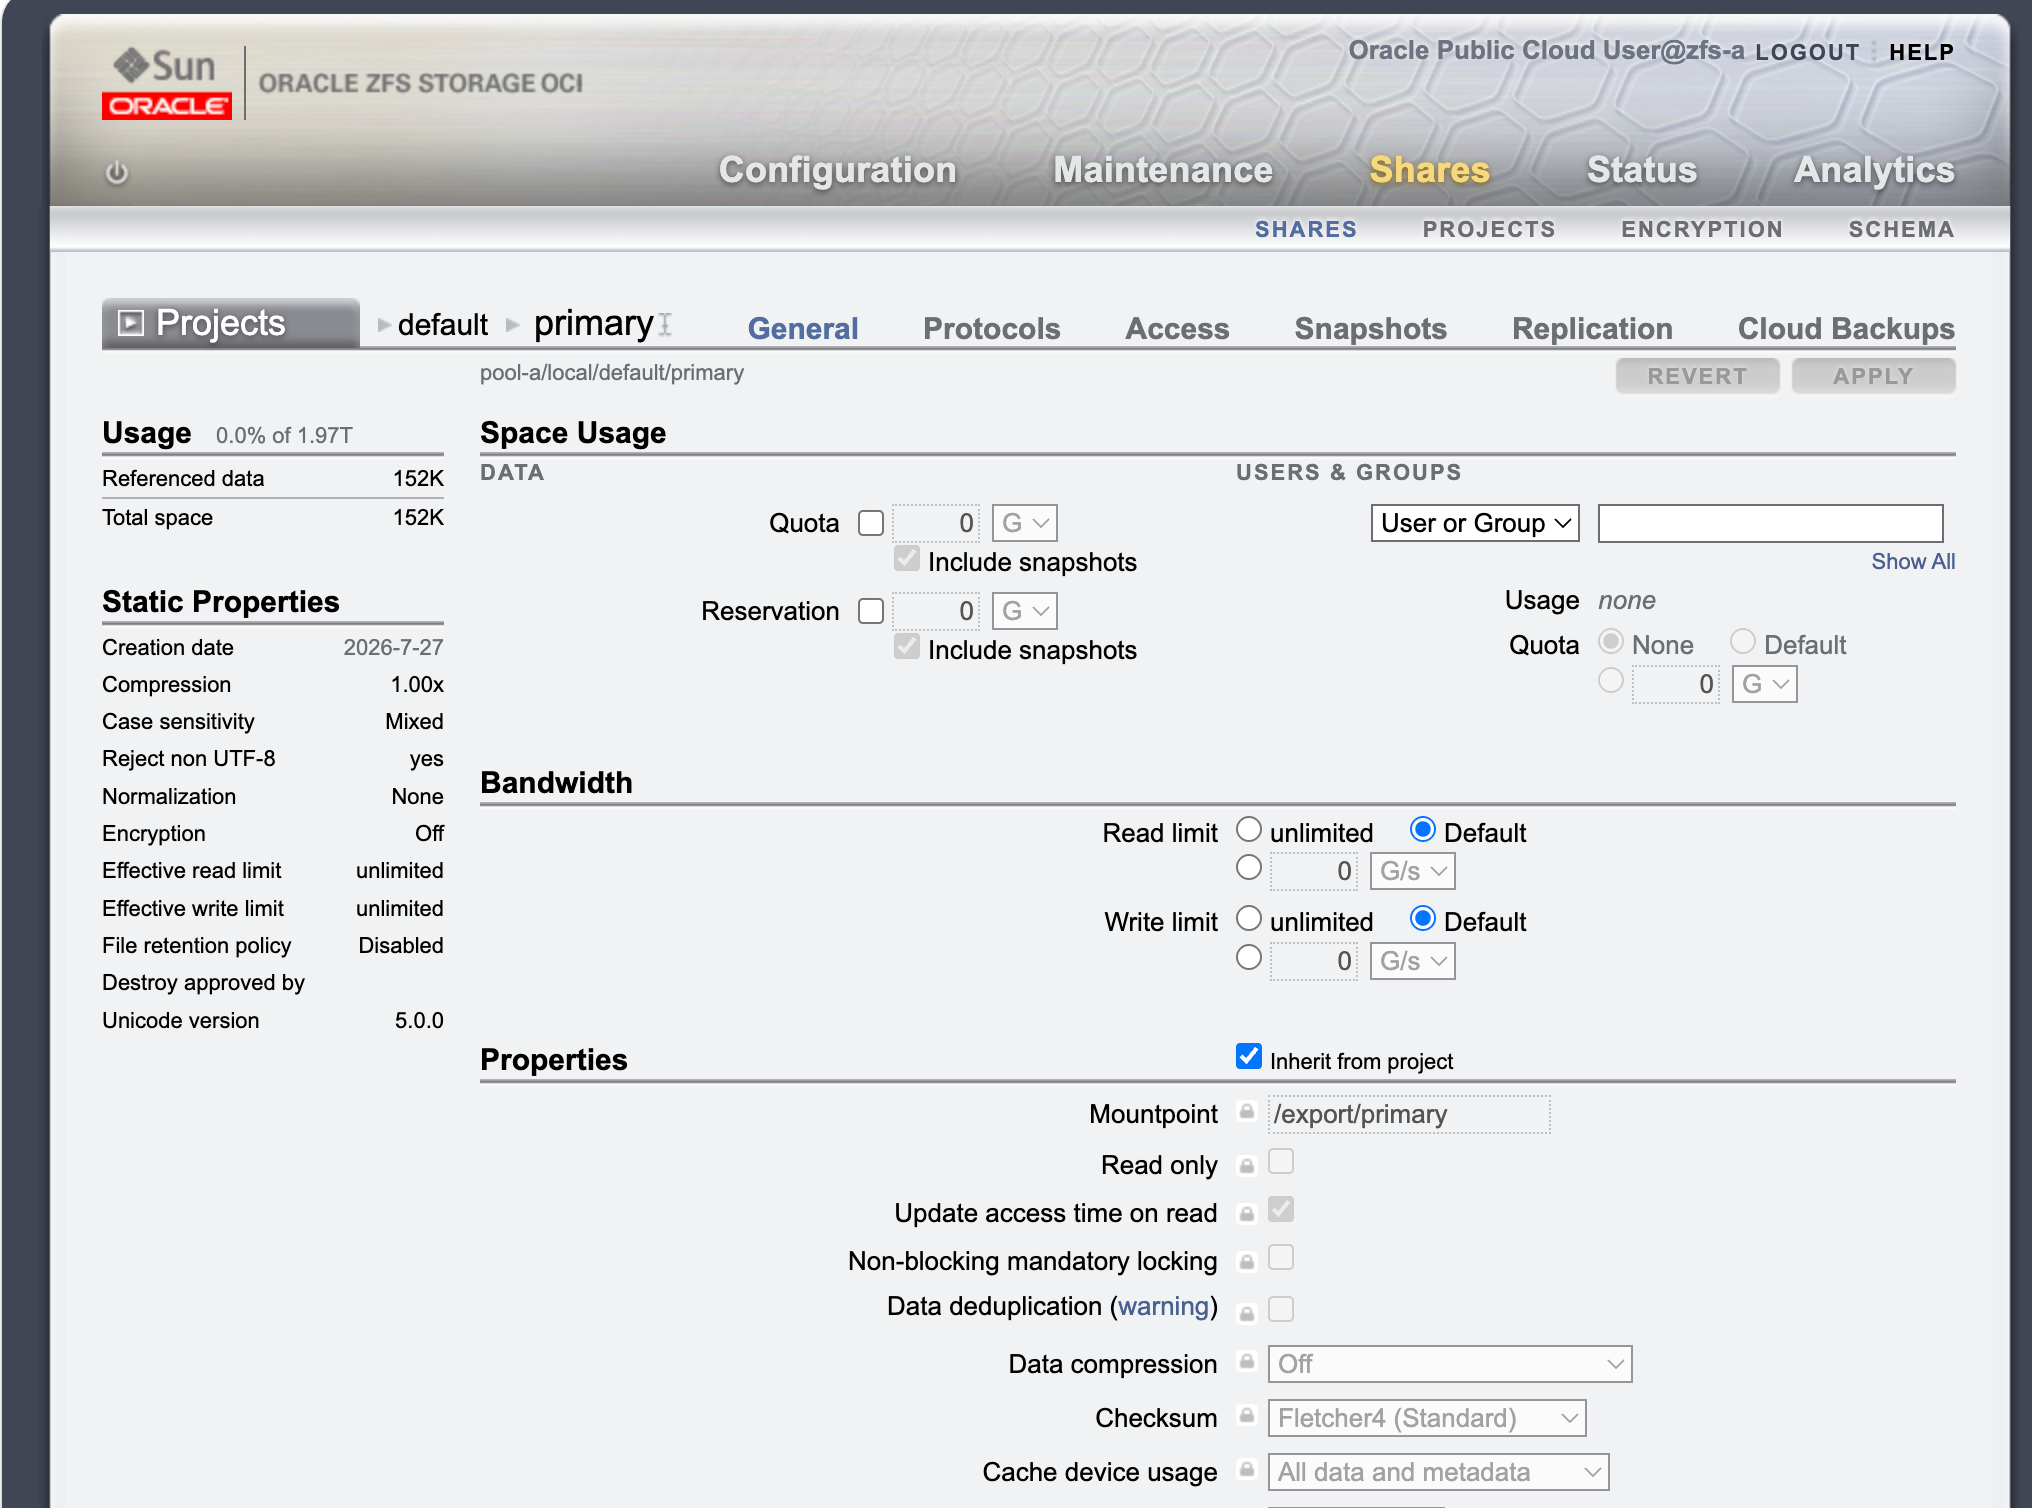Click lock icon beside Mountpoint

click(x=1246, y=1112)
